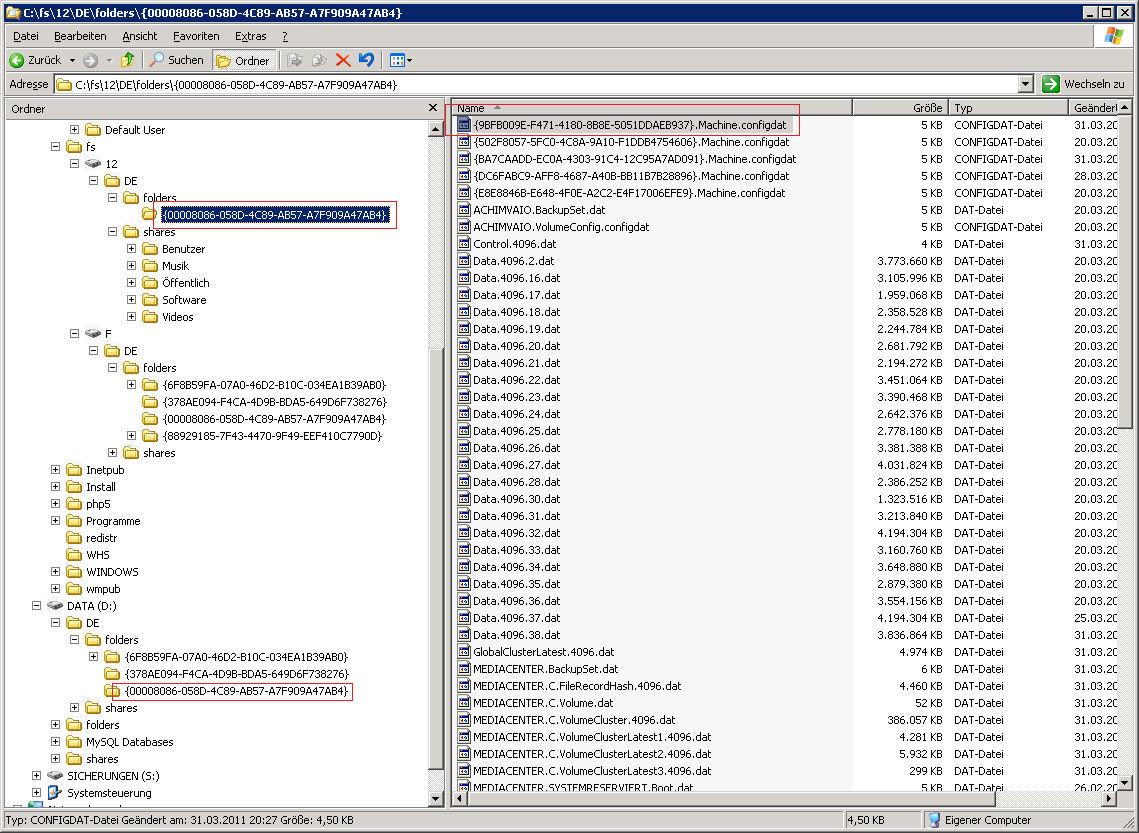Expand the Musik share node
The height and width of the screenshot is (833, 1139).
tap(131, 265)
